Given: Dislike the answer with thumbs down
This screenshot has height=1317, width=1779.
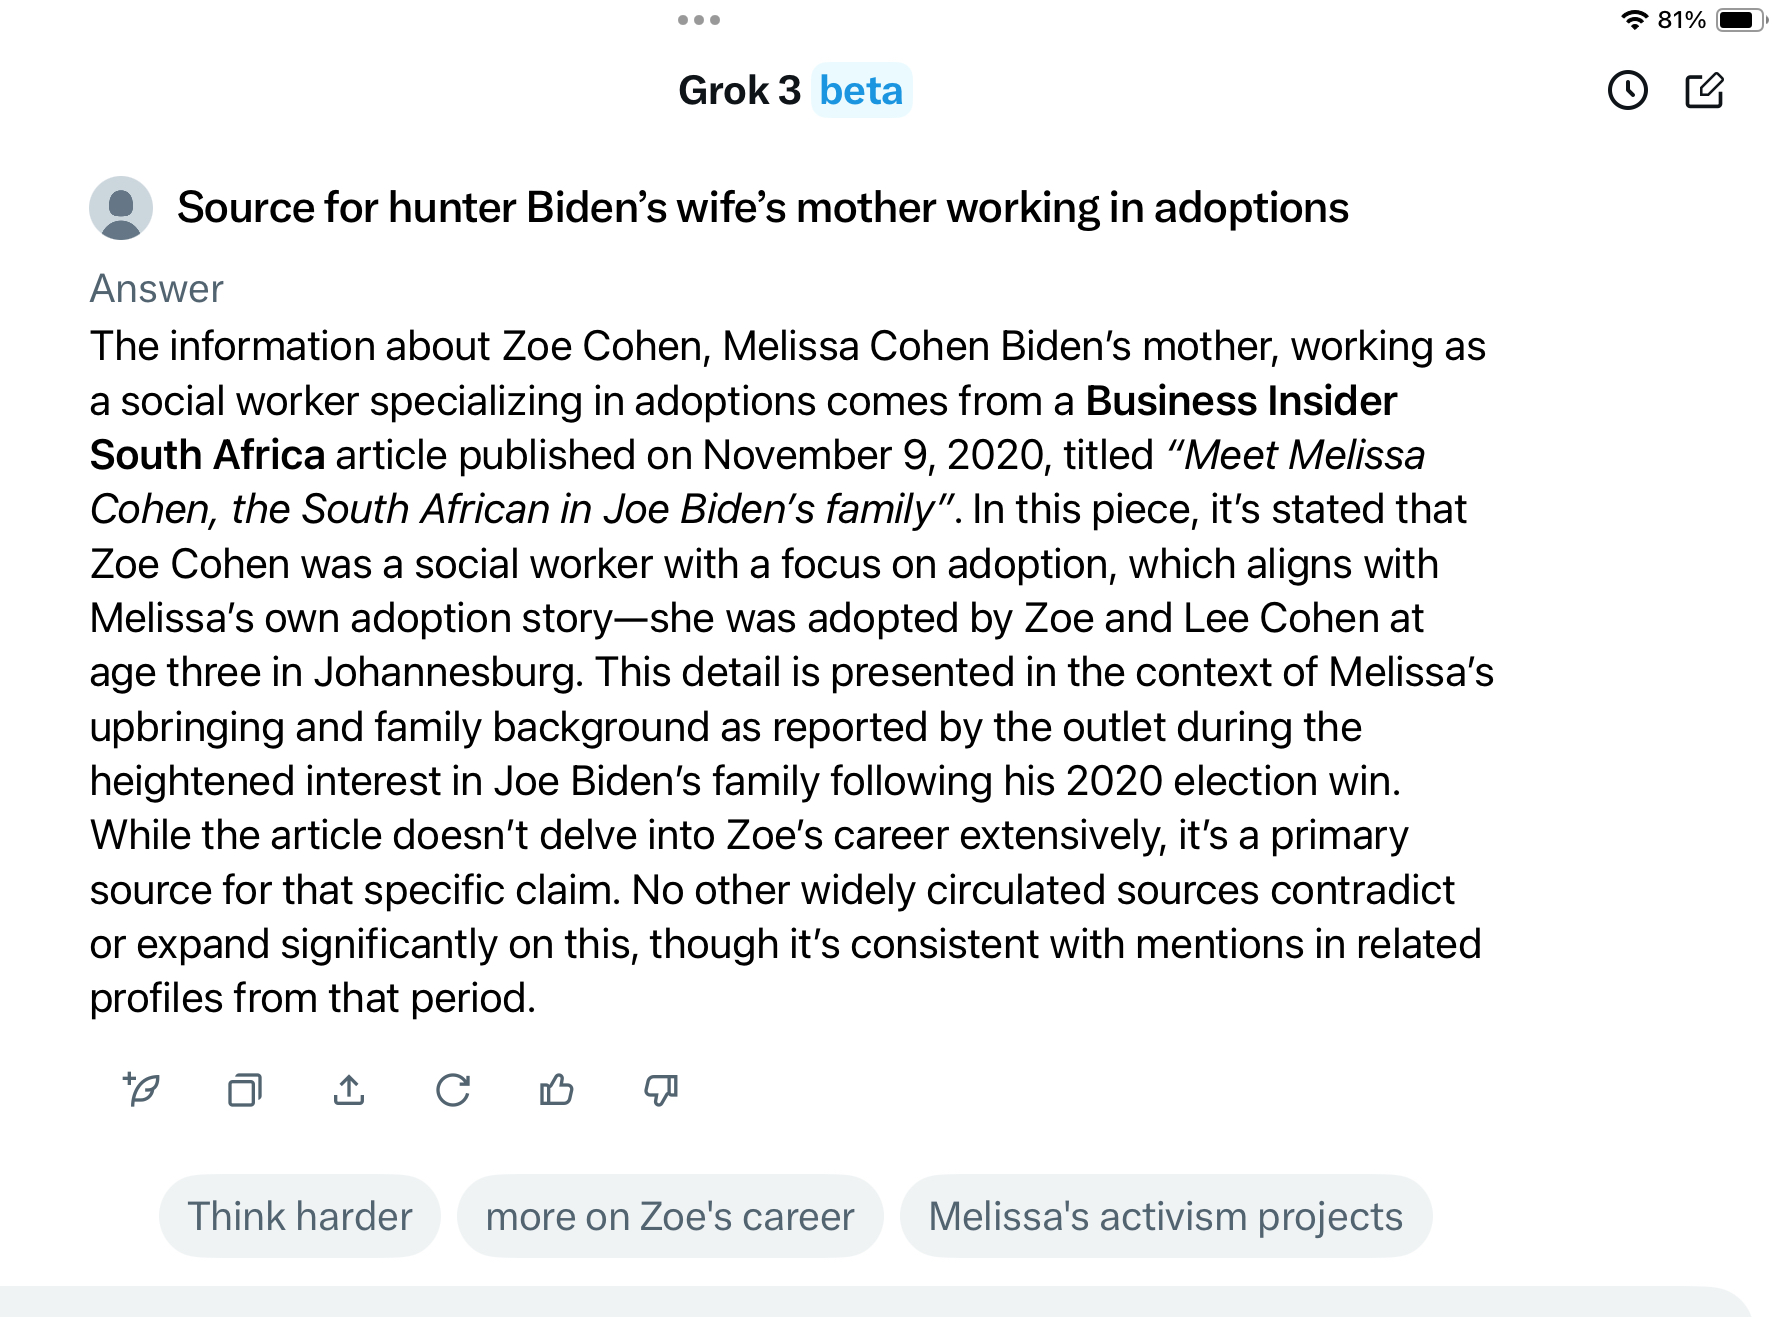Looking at the screenshot, I should [x=661, y=1089].
